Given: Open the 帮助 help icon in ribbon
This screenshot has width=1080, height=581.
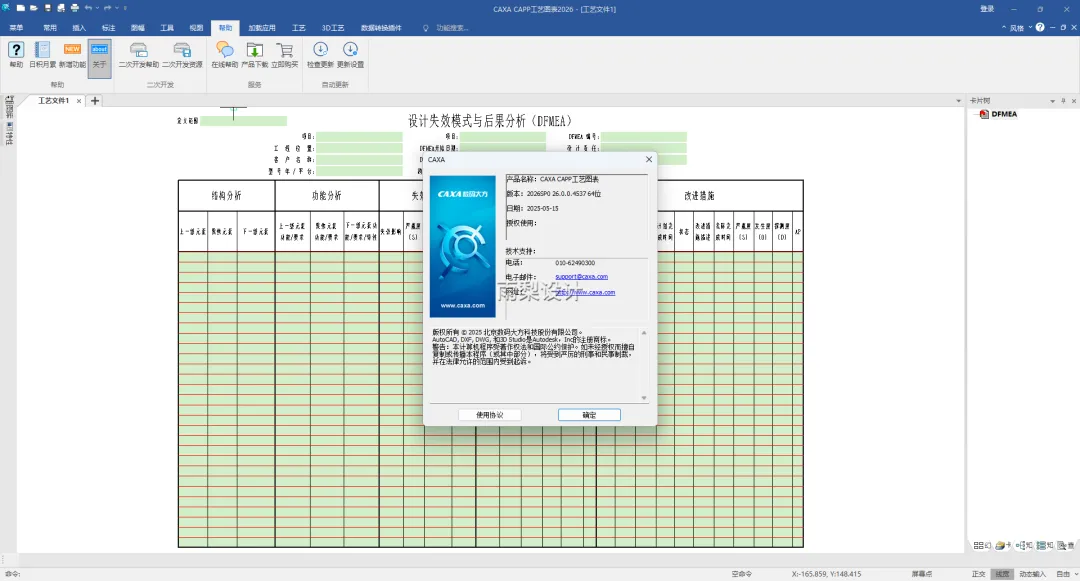Looking at the screenshot, I should click(16, 50).
